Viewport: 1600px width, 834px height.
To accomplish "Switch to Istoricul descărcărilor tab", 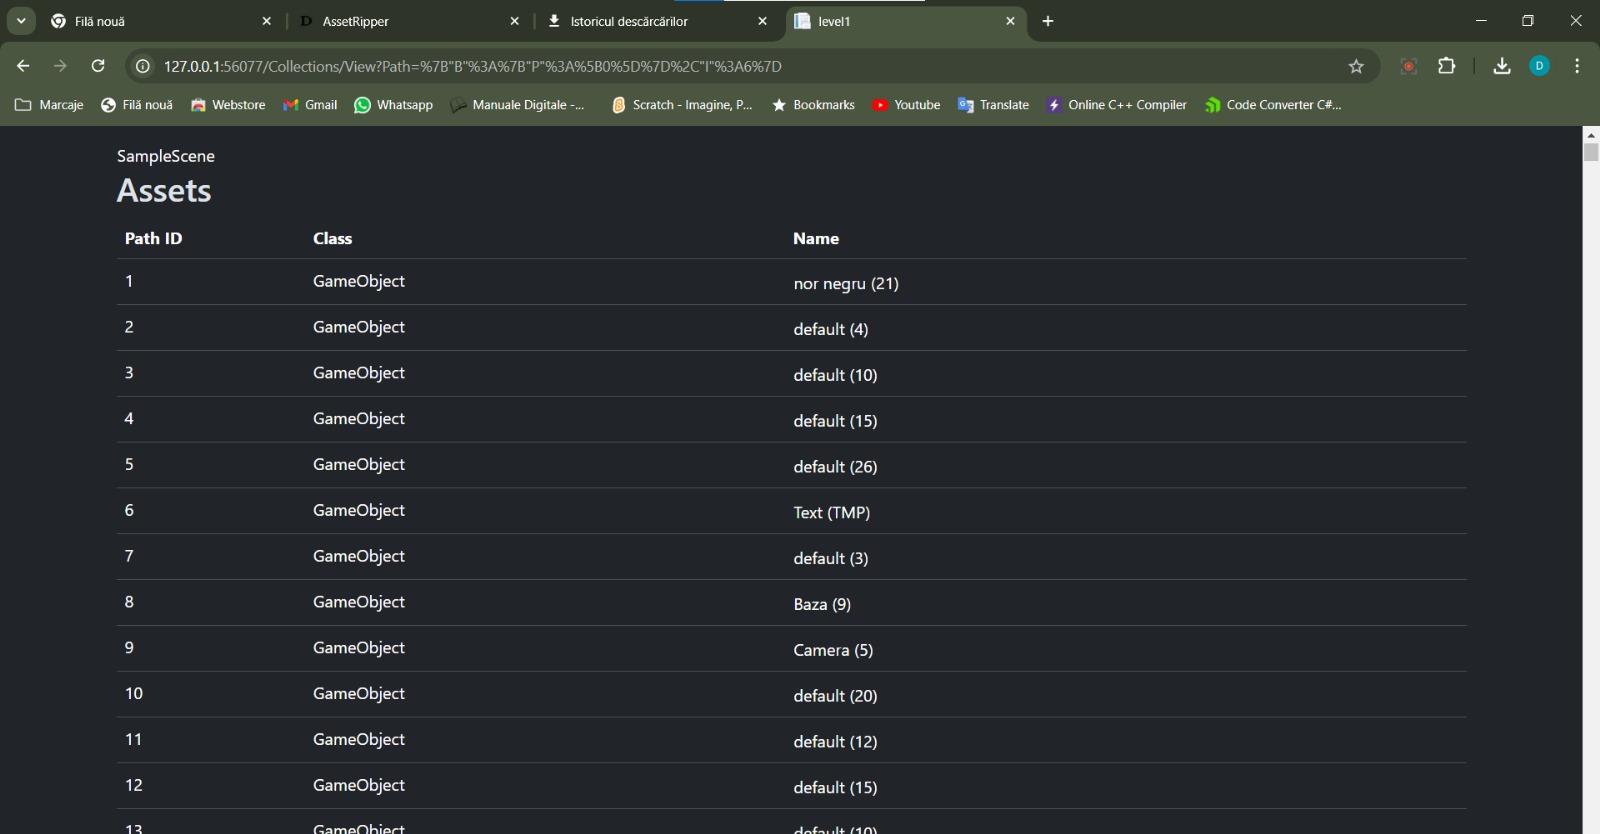I will click(x=656, y=21).
